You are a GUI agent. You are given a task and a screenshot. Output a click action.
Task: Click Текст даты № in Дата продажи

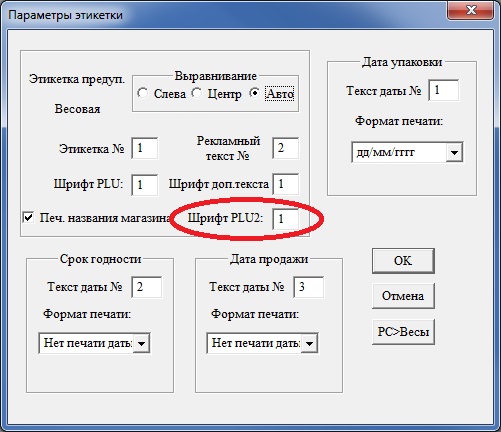pyautogui.click(x=309, y=287)
